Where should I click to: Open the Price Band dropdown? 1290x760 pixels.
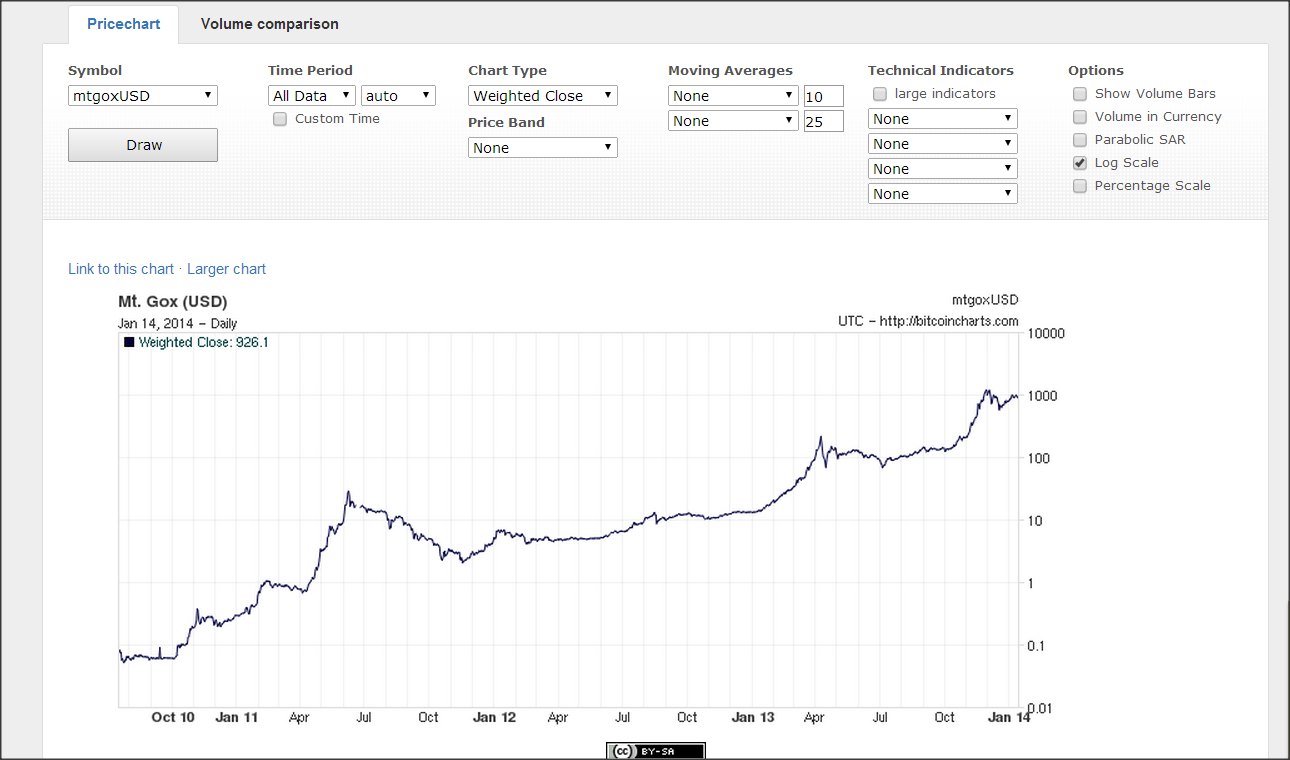pyautogui.click(x=543, y=148)
